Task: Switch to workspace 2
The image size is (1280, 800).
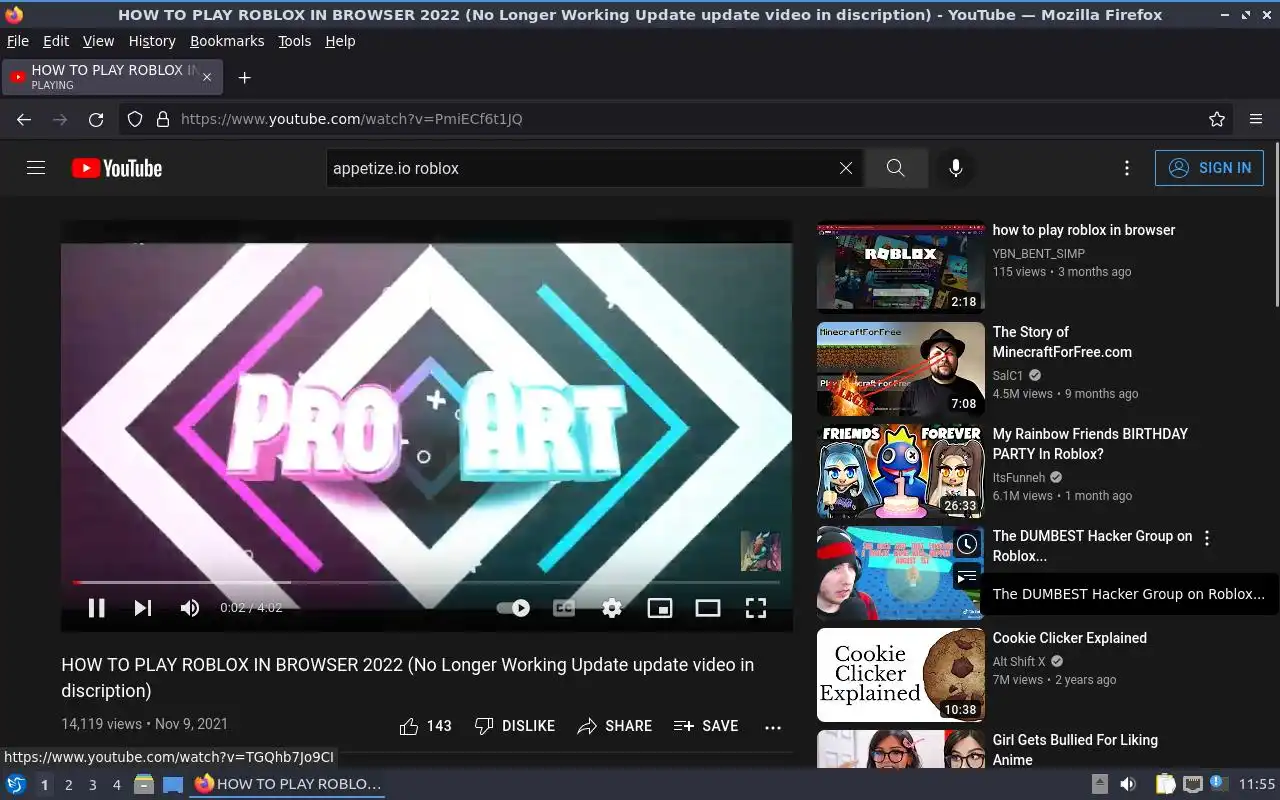Action: [69, 785]
